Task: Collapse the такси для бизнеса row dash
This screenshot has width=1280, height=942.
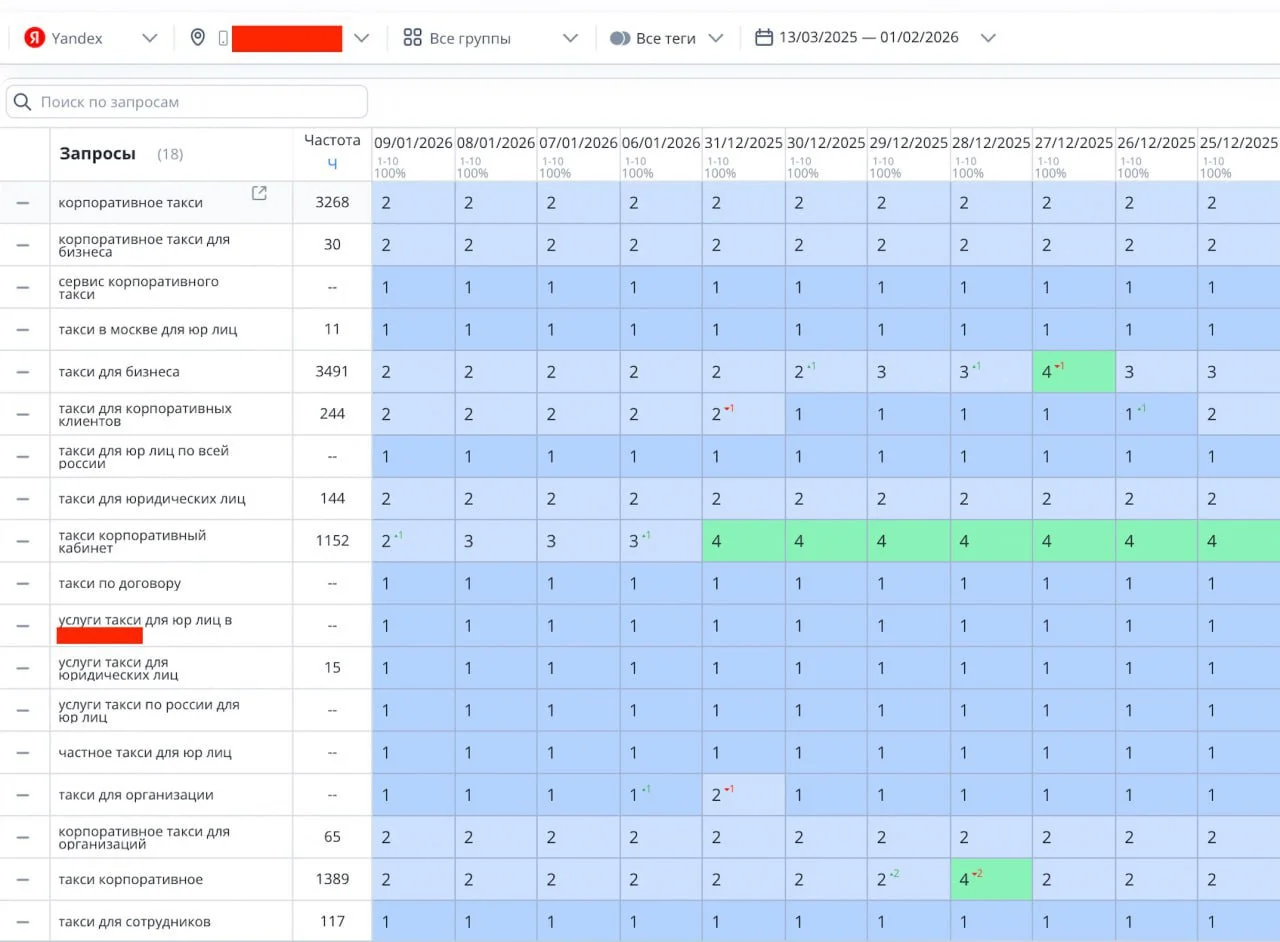Action: click(x=23, y=372)
